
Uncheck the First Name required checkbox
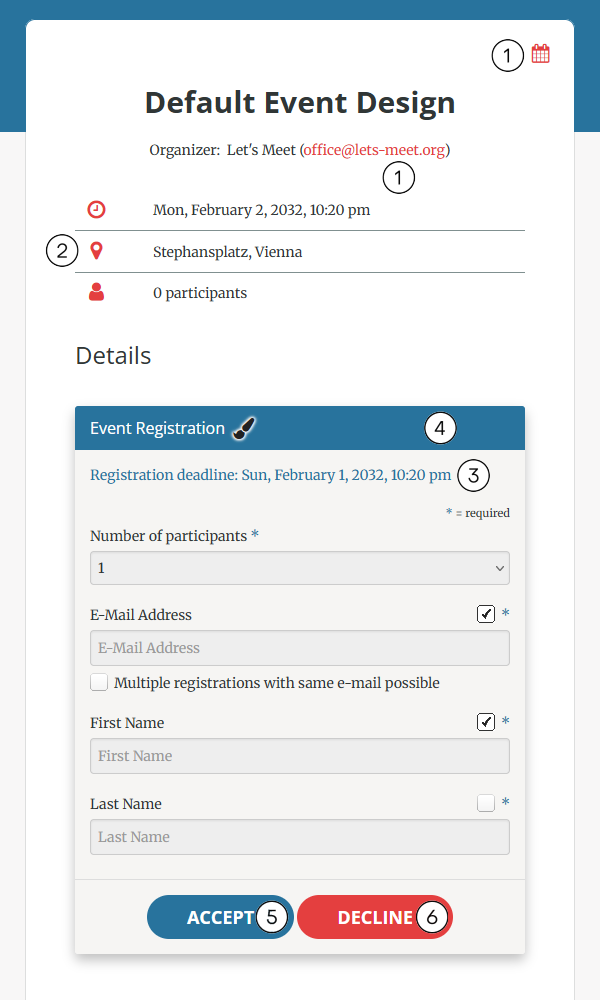[486, 721]
